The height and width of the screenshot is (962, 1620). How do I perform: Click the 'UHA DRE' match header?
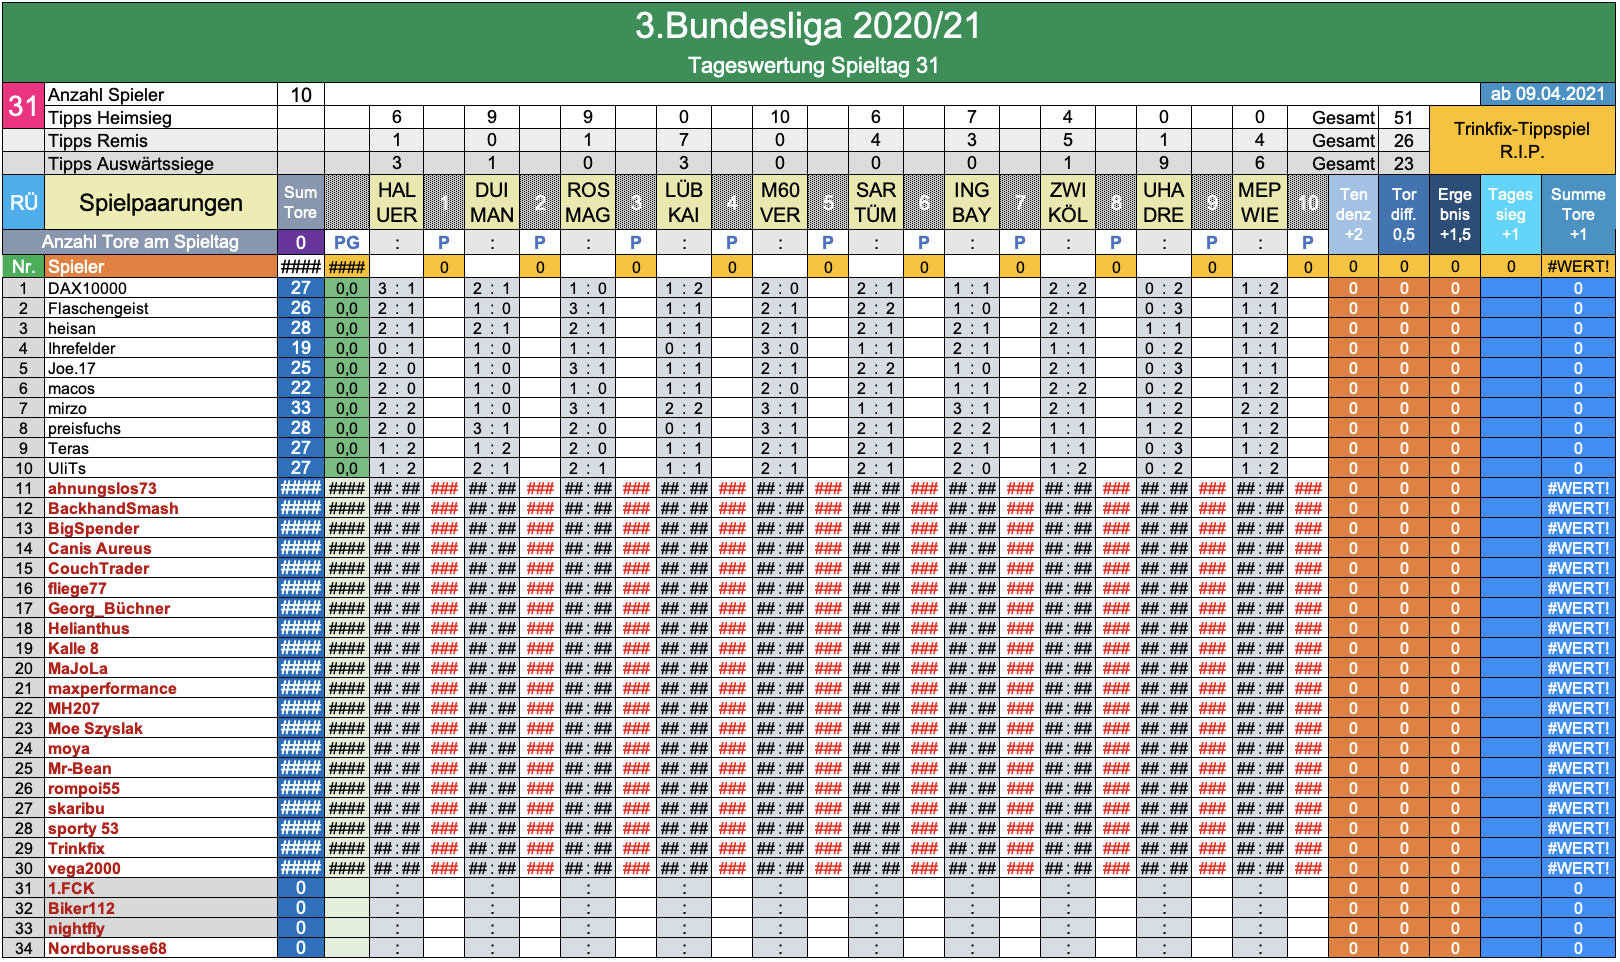(x=1164, y=203)
